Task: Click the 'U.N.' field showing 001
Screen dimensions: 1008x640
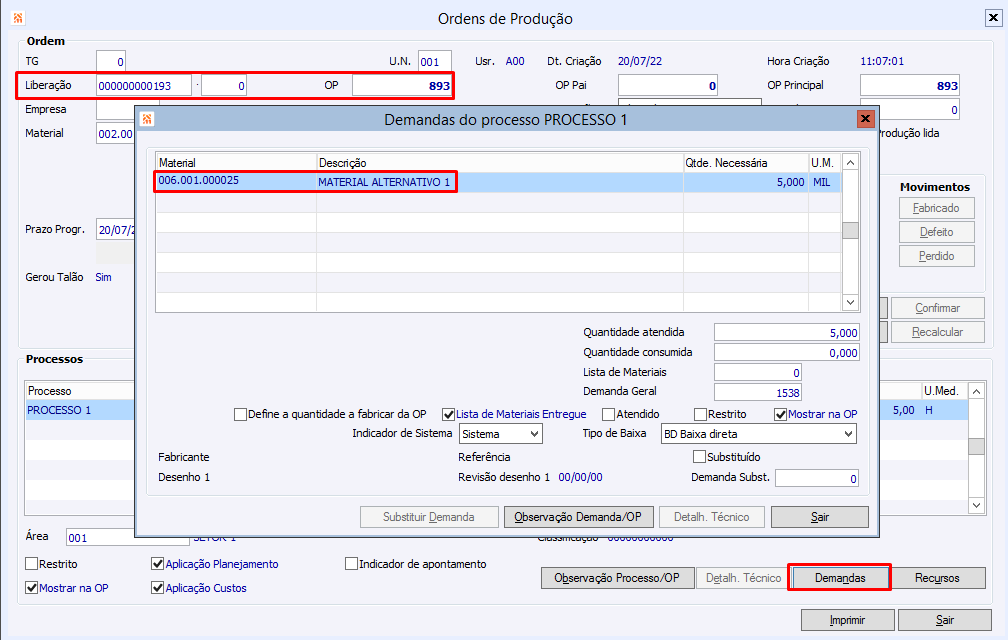Action: click(x=435, y=62)
